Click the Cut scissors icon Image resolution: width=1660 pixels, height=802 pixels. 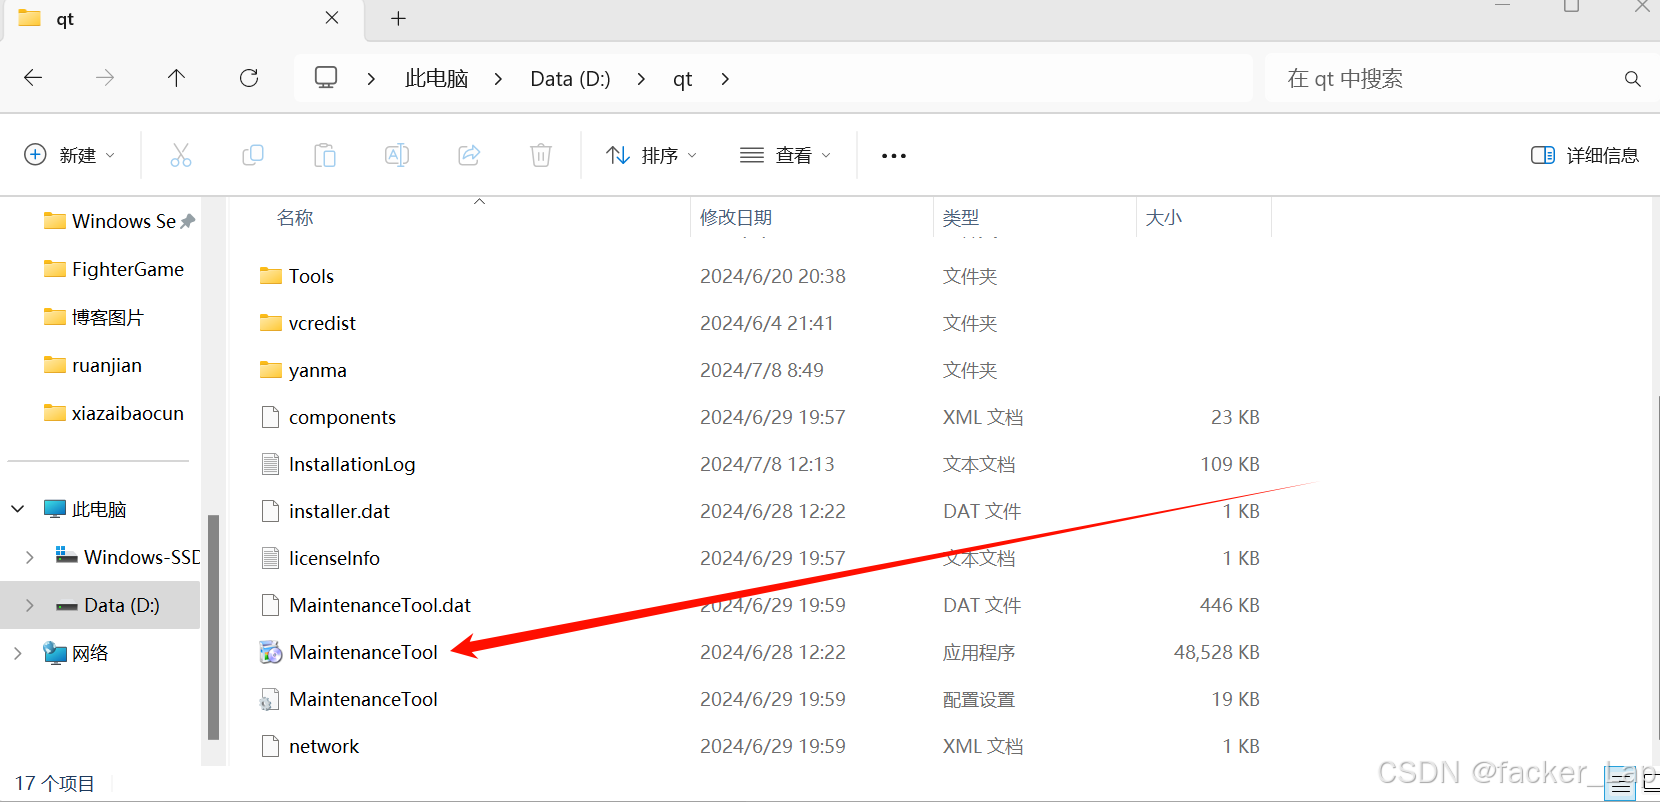coord(181,155)
